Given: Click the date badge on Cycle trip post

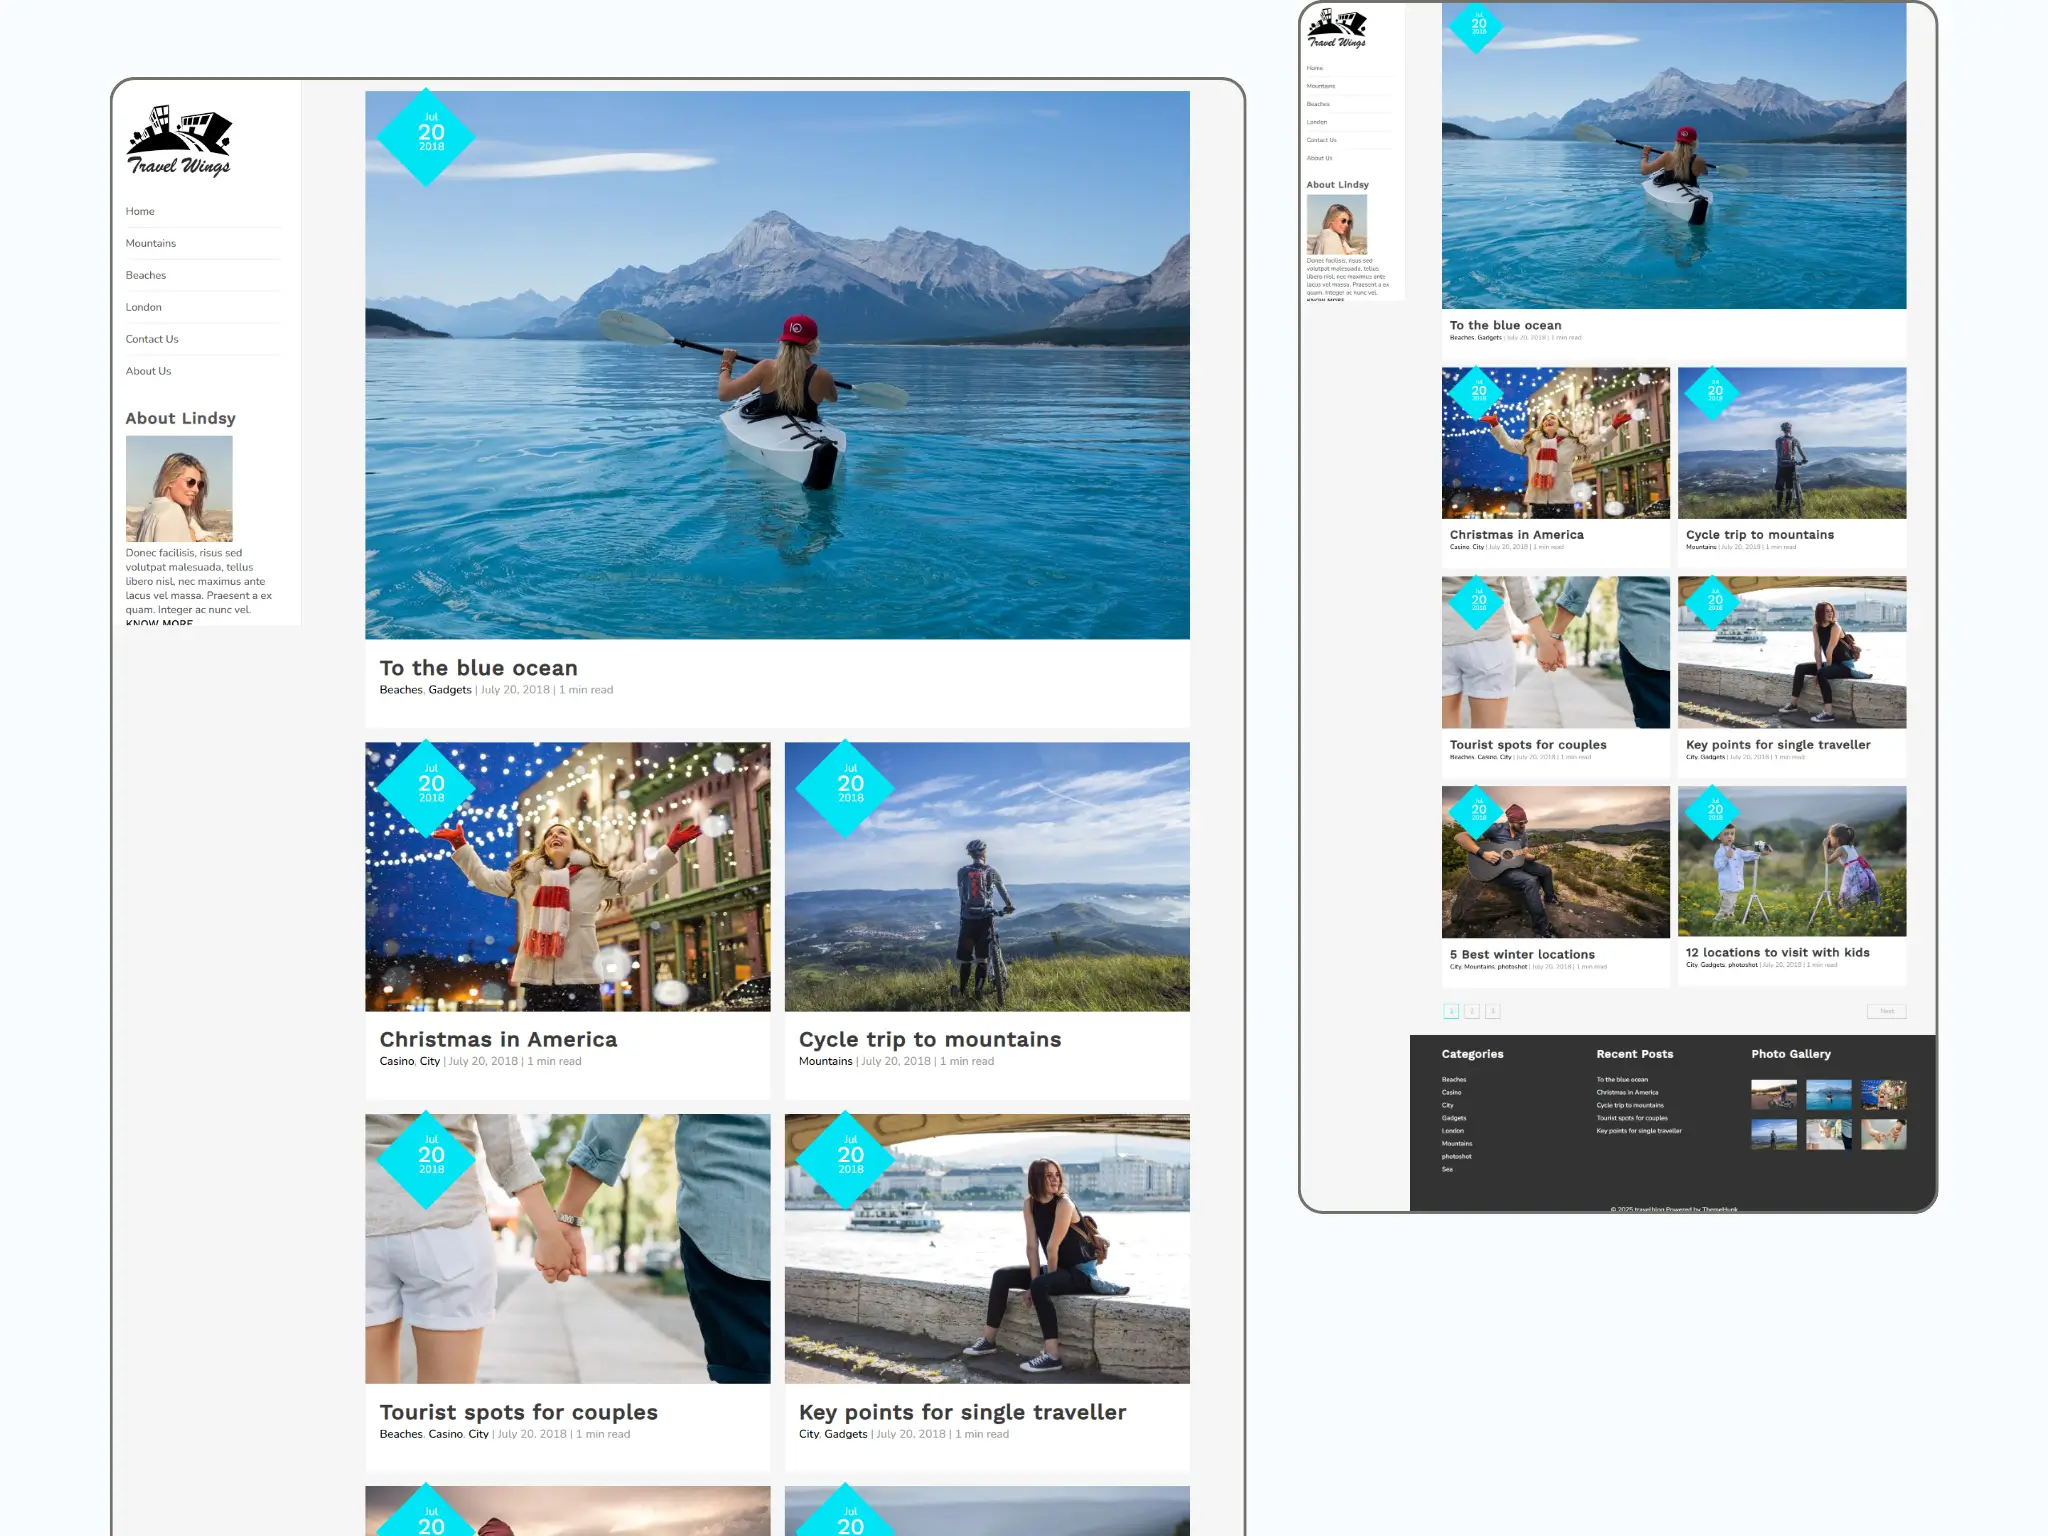Looking at the screenshot, I should 849,786.
